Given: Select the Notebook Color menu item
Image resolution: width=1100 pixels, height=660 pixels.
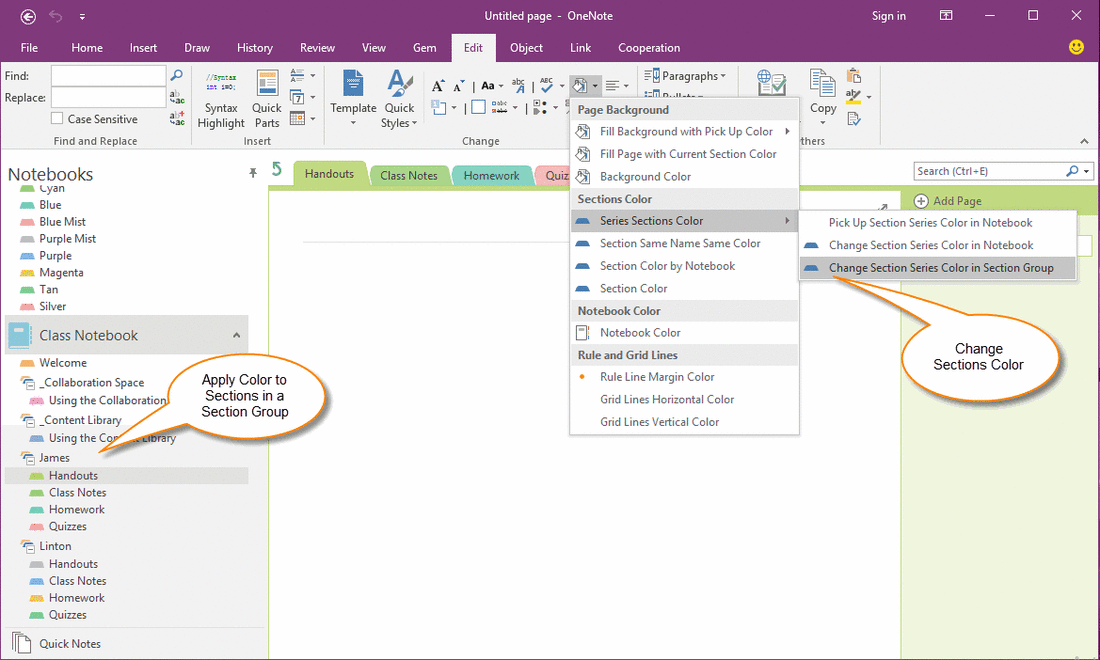Looking at the screenshot, I should pyautogui.click(x=685, y=333).
